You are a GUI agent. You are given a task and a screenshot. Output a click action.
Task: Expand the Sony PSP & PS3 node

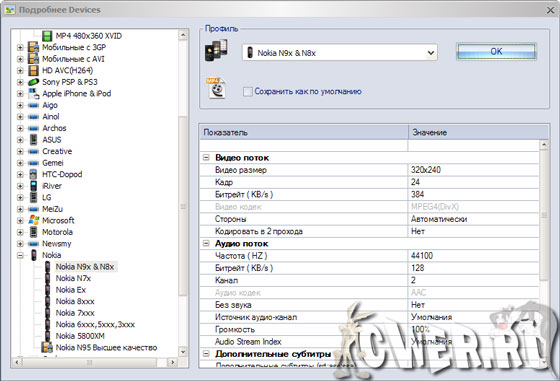(x=20, y=82)
